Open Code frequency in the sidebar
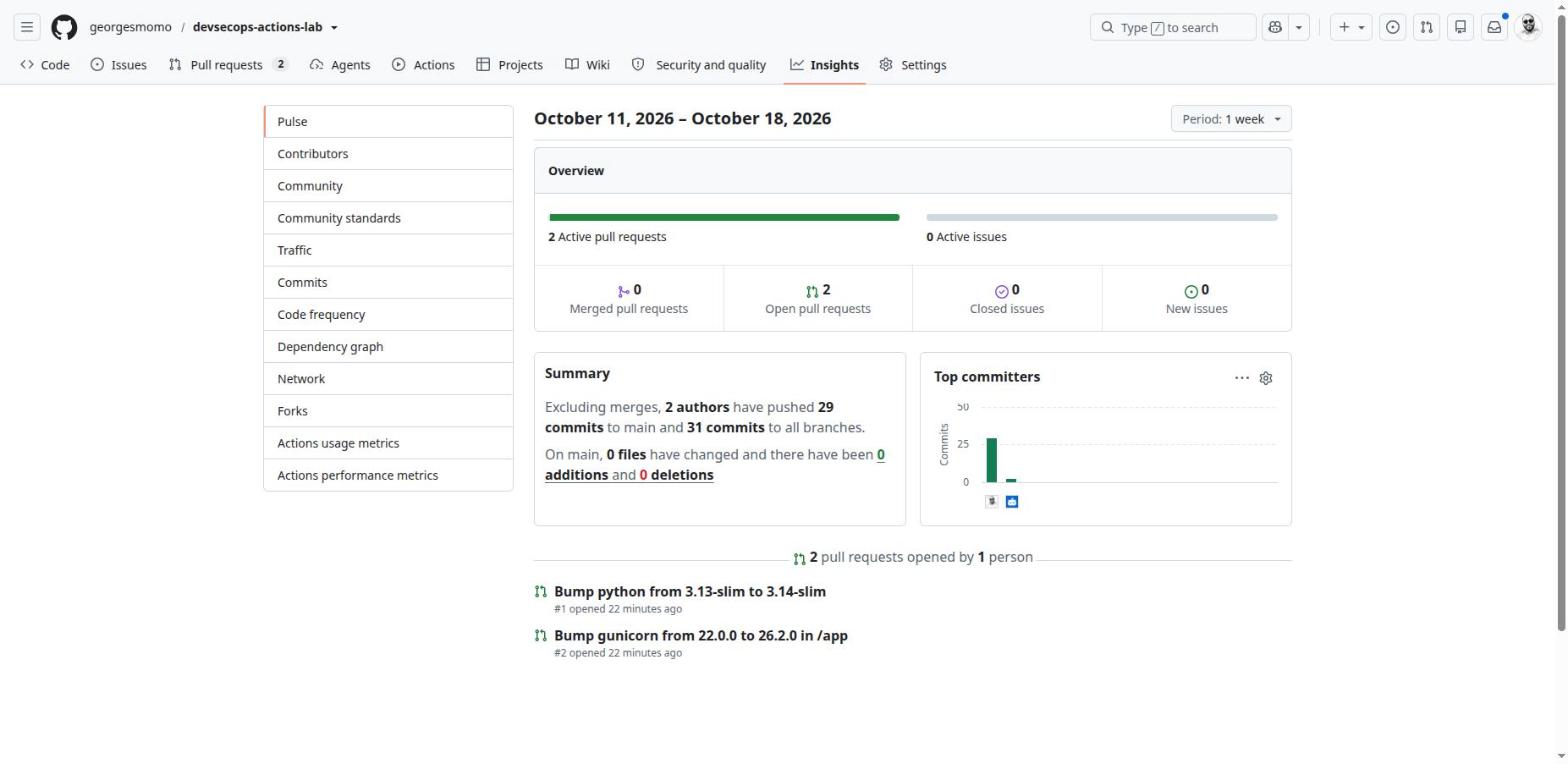Viewport: 1568px width, 764px height. pos(388,314)
